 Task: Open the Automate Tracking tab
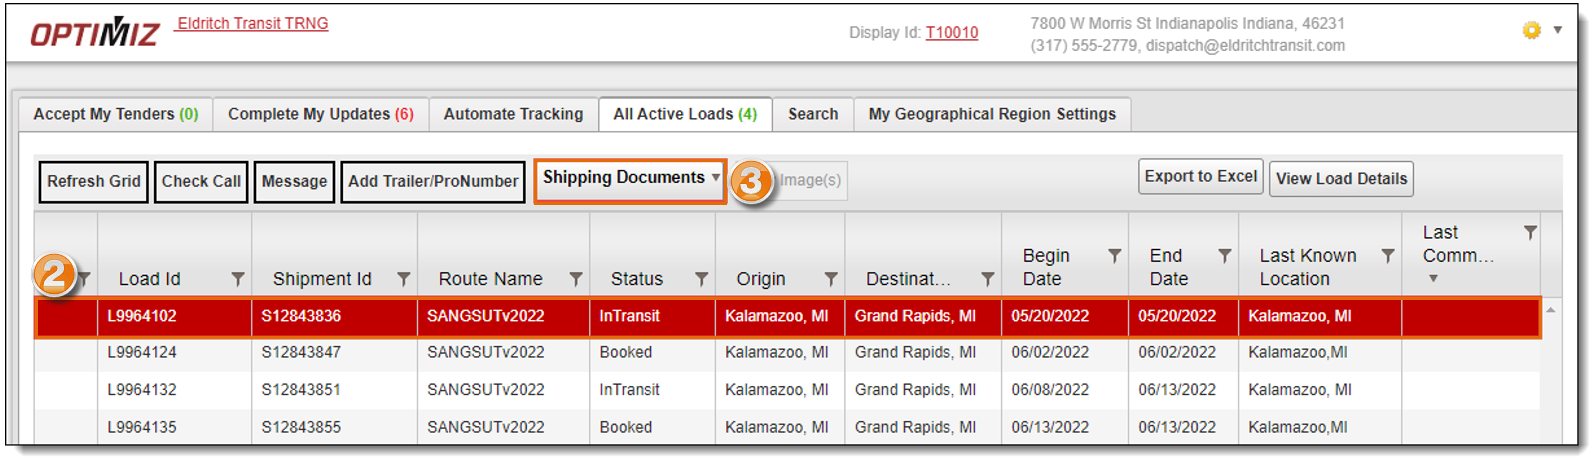coord(513,114)
